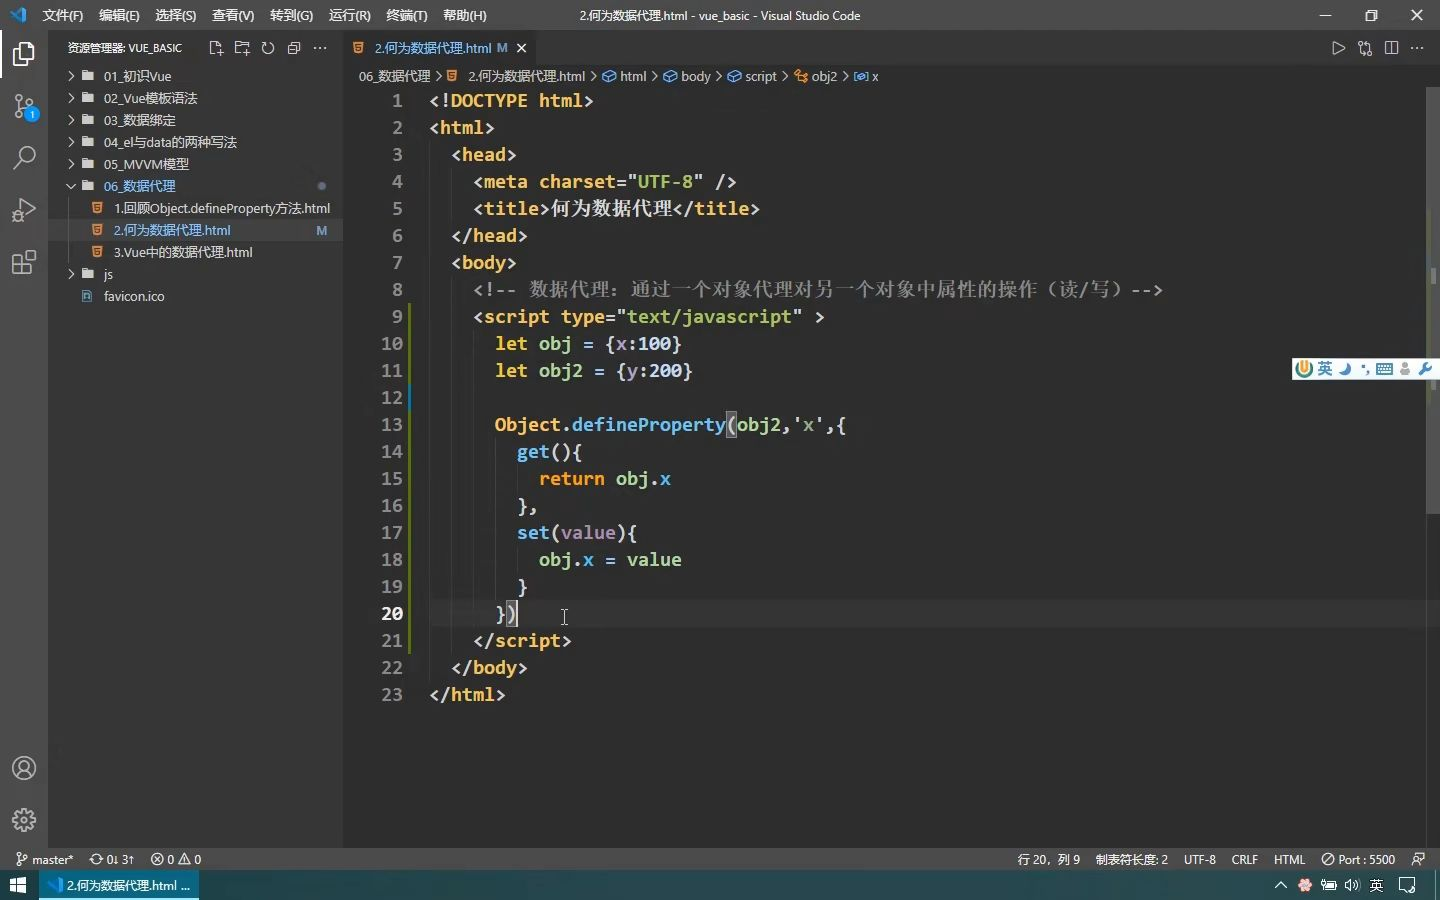Open the Run and Debug view
1440x900 pixels.
(24, 210)
